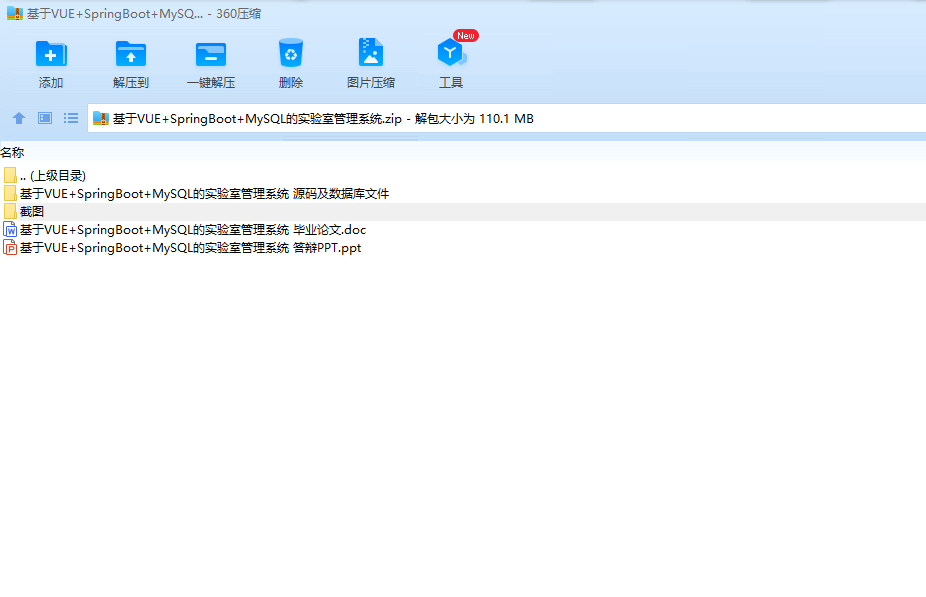Image resolution: width=926 pixels, height=597 pixels.
Task: Select the 源码及数据库文件 folder
Action: pyautogui.click(x=463, y=194)
